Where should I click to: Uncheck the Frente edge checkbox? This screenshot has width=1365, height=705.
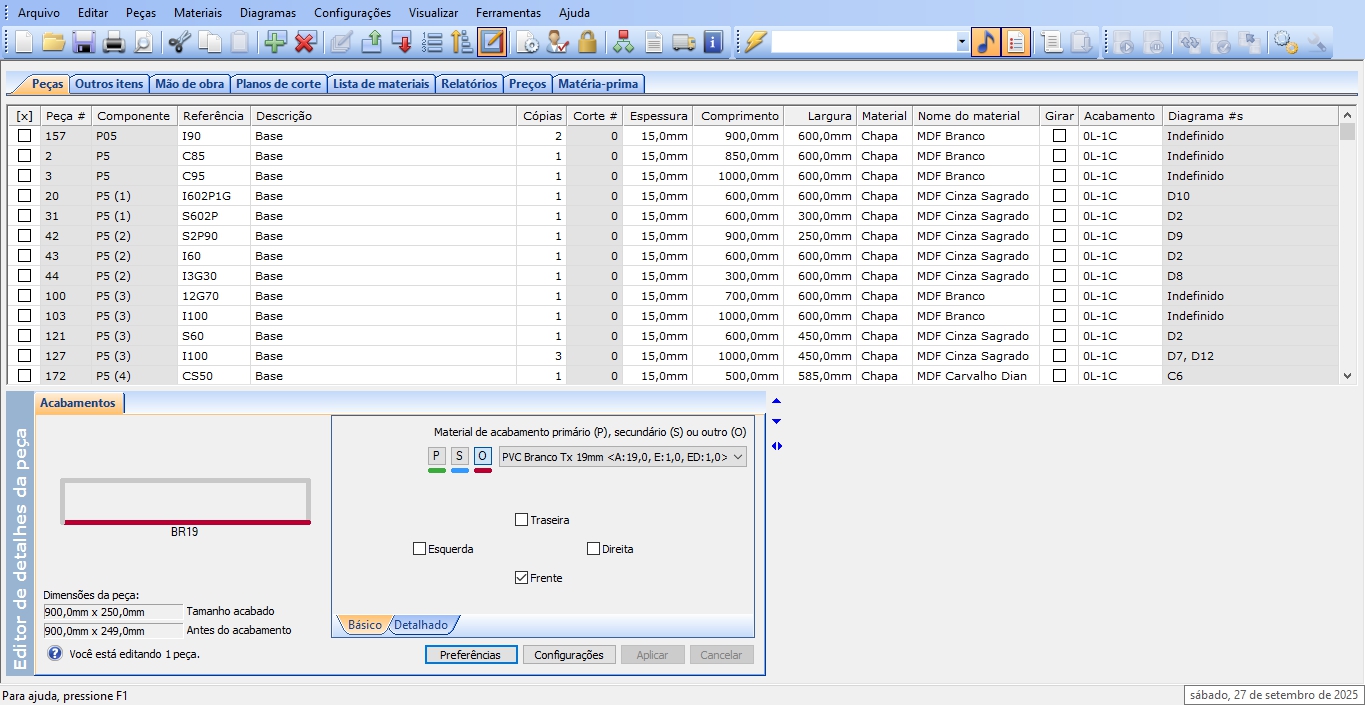[521, 578]
